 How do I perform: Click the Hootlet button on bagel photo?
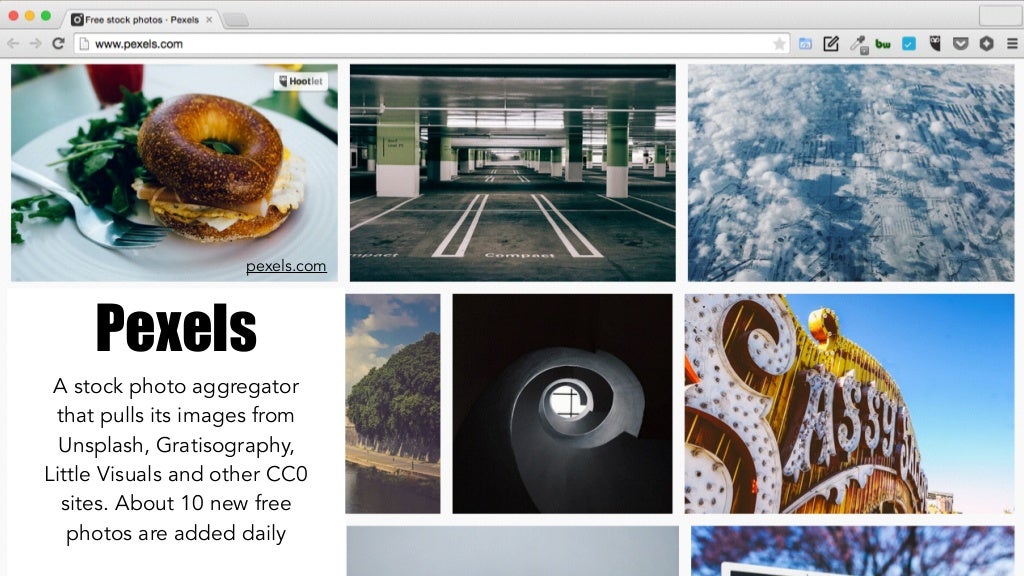click(x=300, y=81)
